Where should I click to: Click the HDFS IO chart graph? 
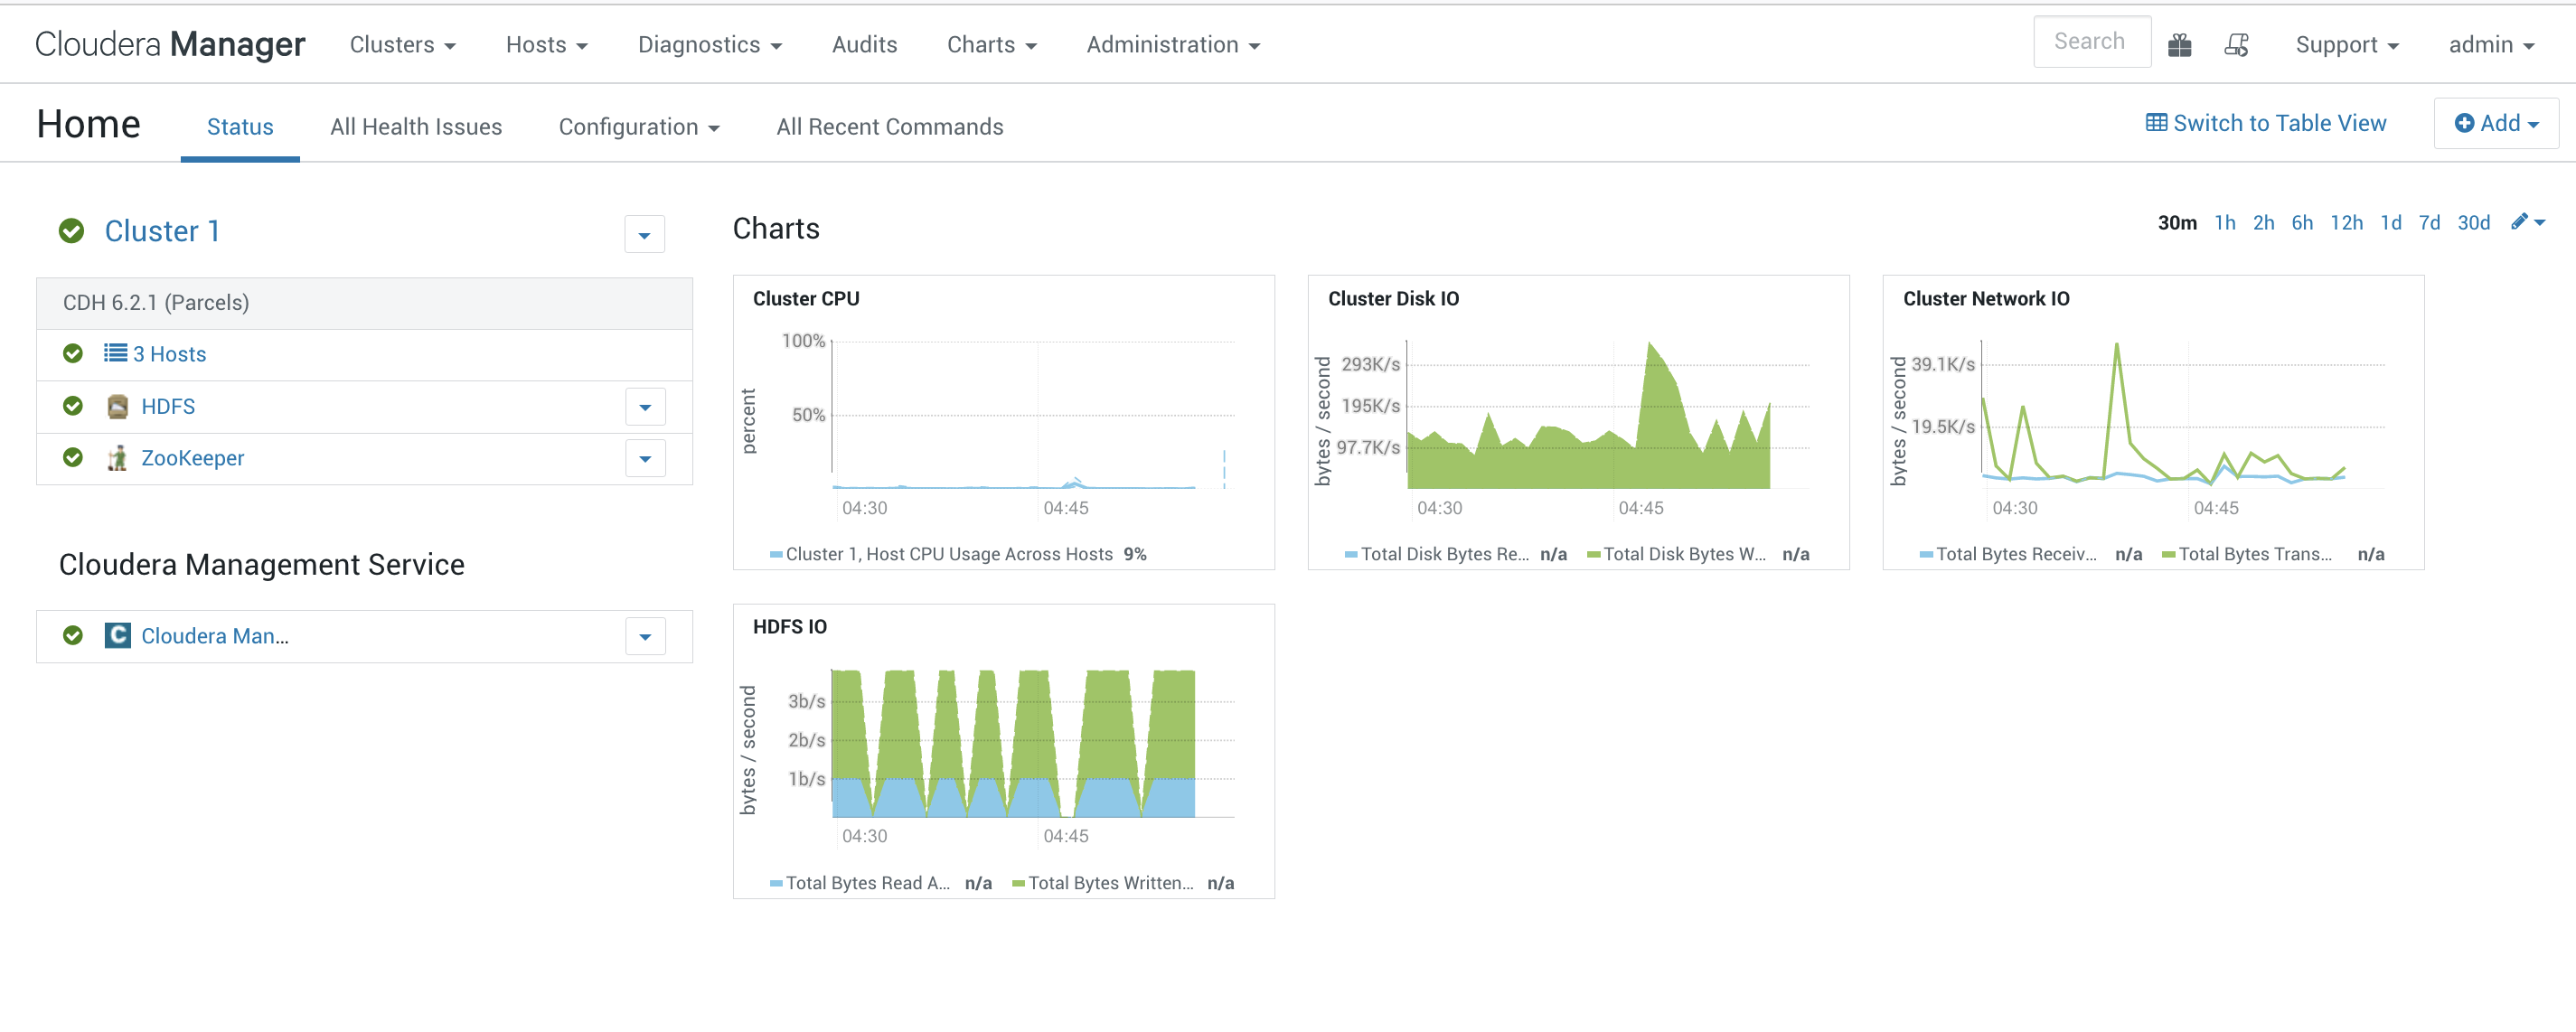click(x=1033, y=743)
